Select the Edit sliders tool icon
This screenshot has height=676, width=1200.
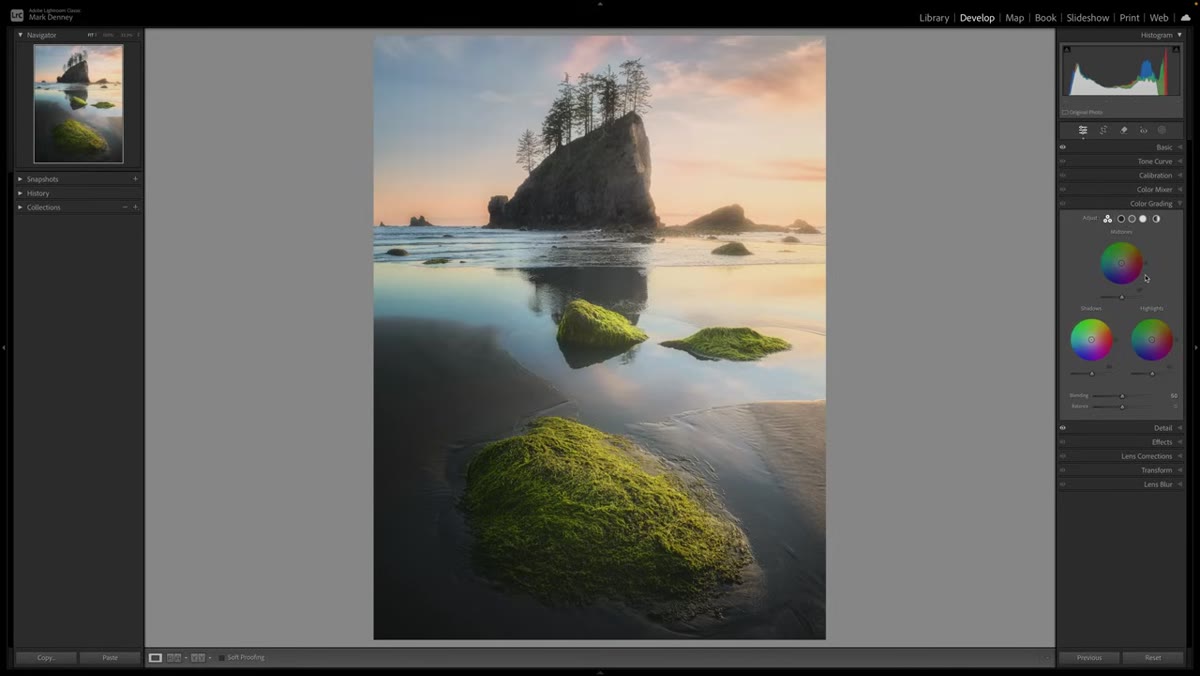tap(1082, 130)
